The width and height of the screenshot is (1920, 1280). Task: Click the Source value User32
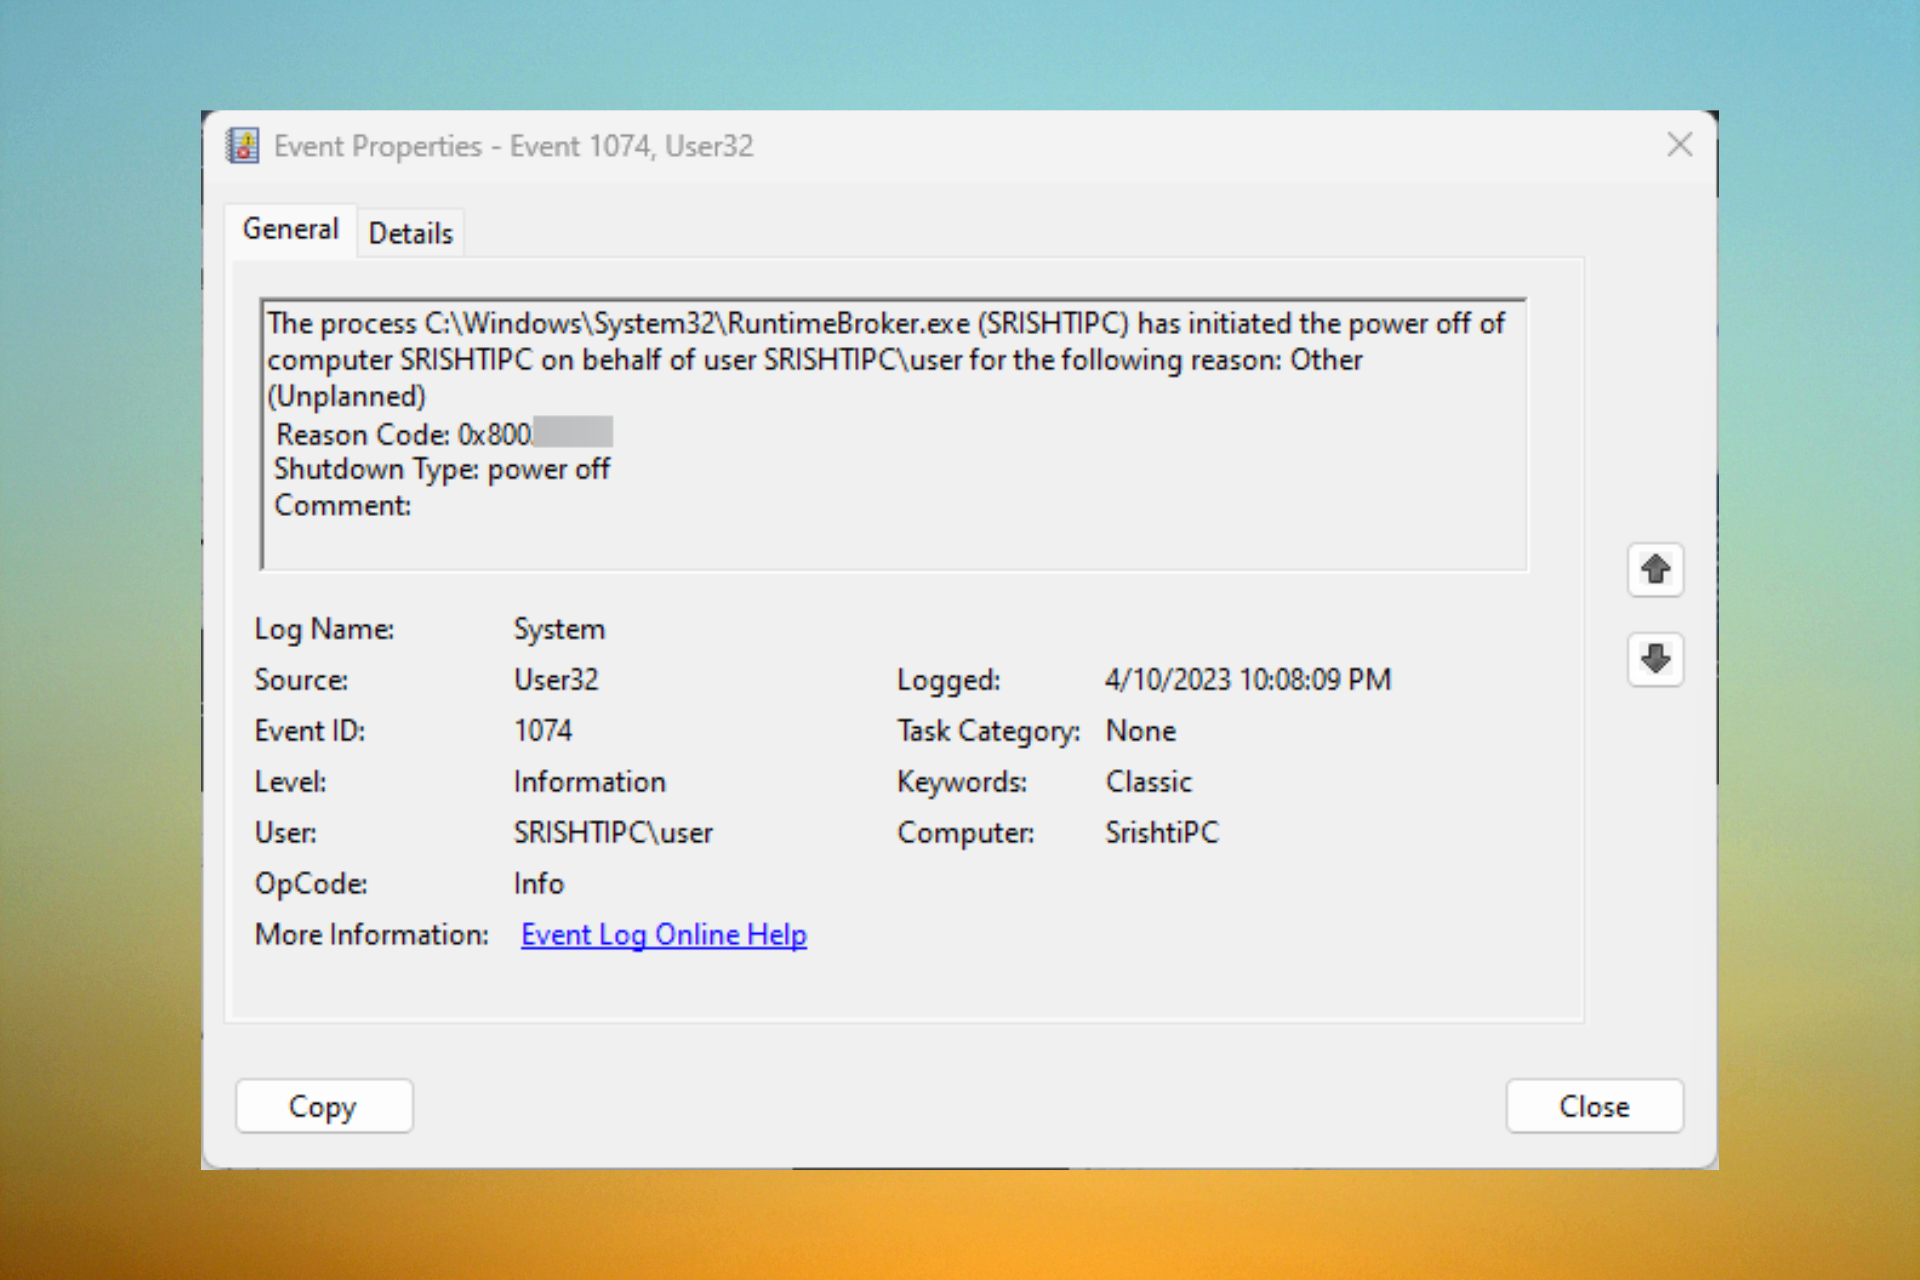click(x=555, y=680)
